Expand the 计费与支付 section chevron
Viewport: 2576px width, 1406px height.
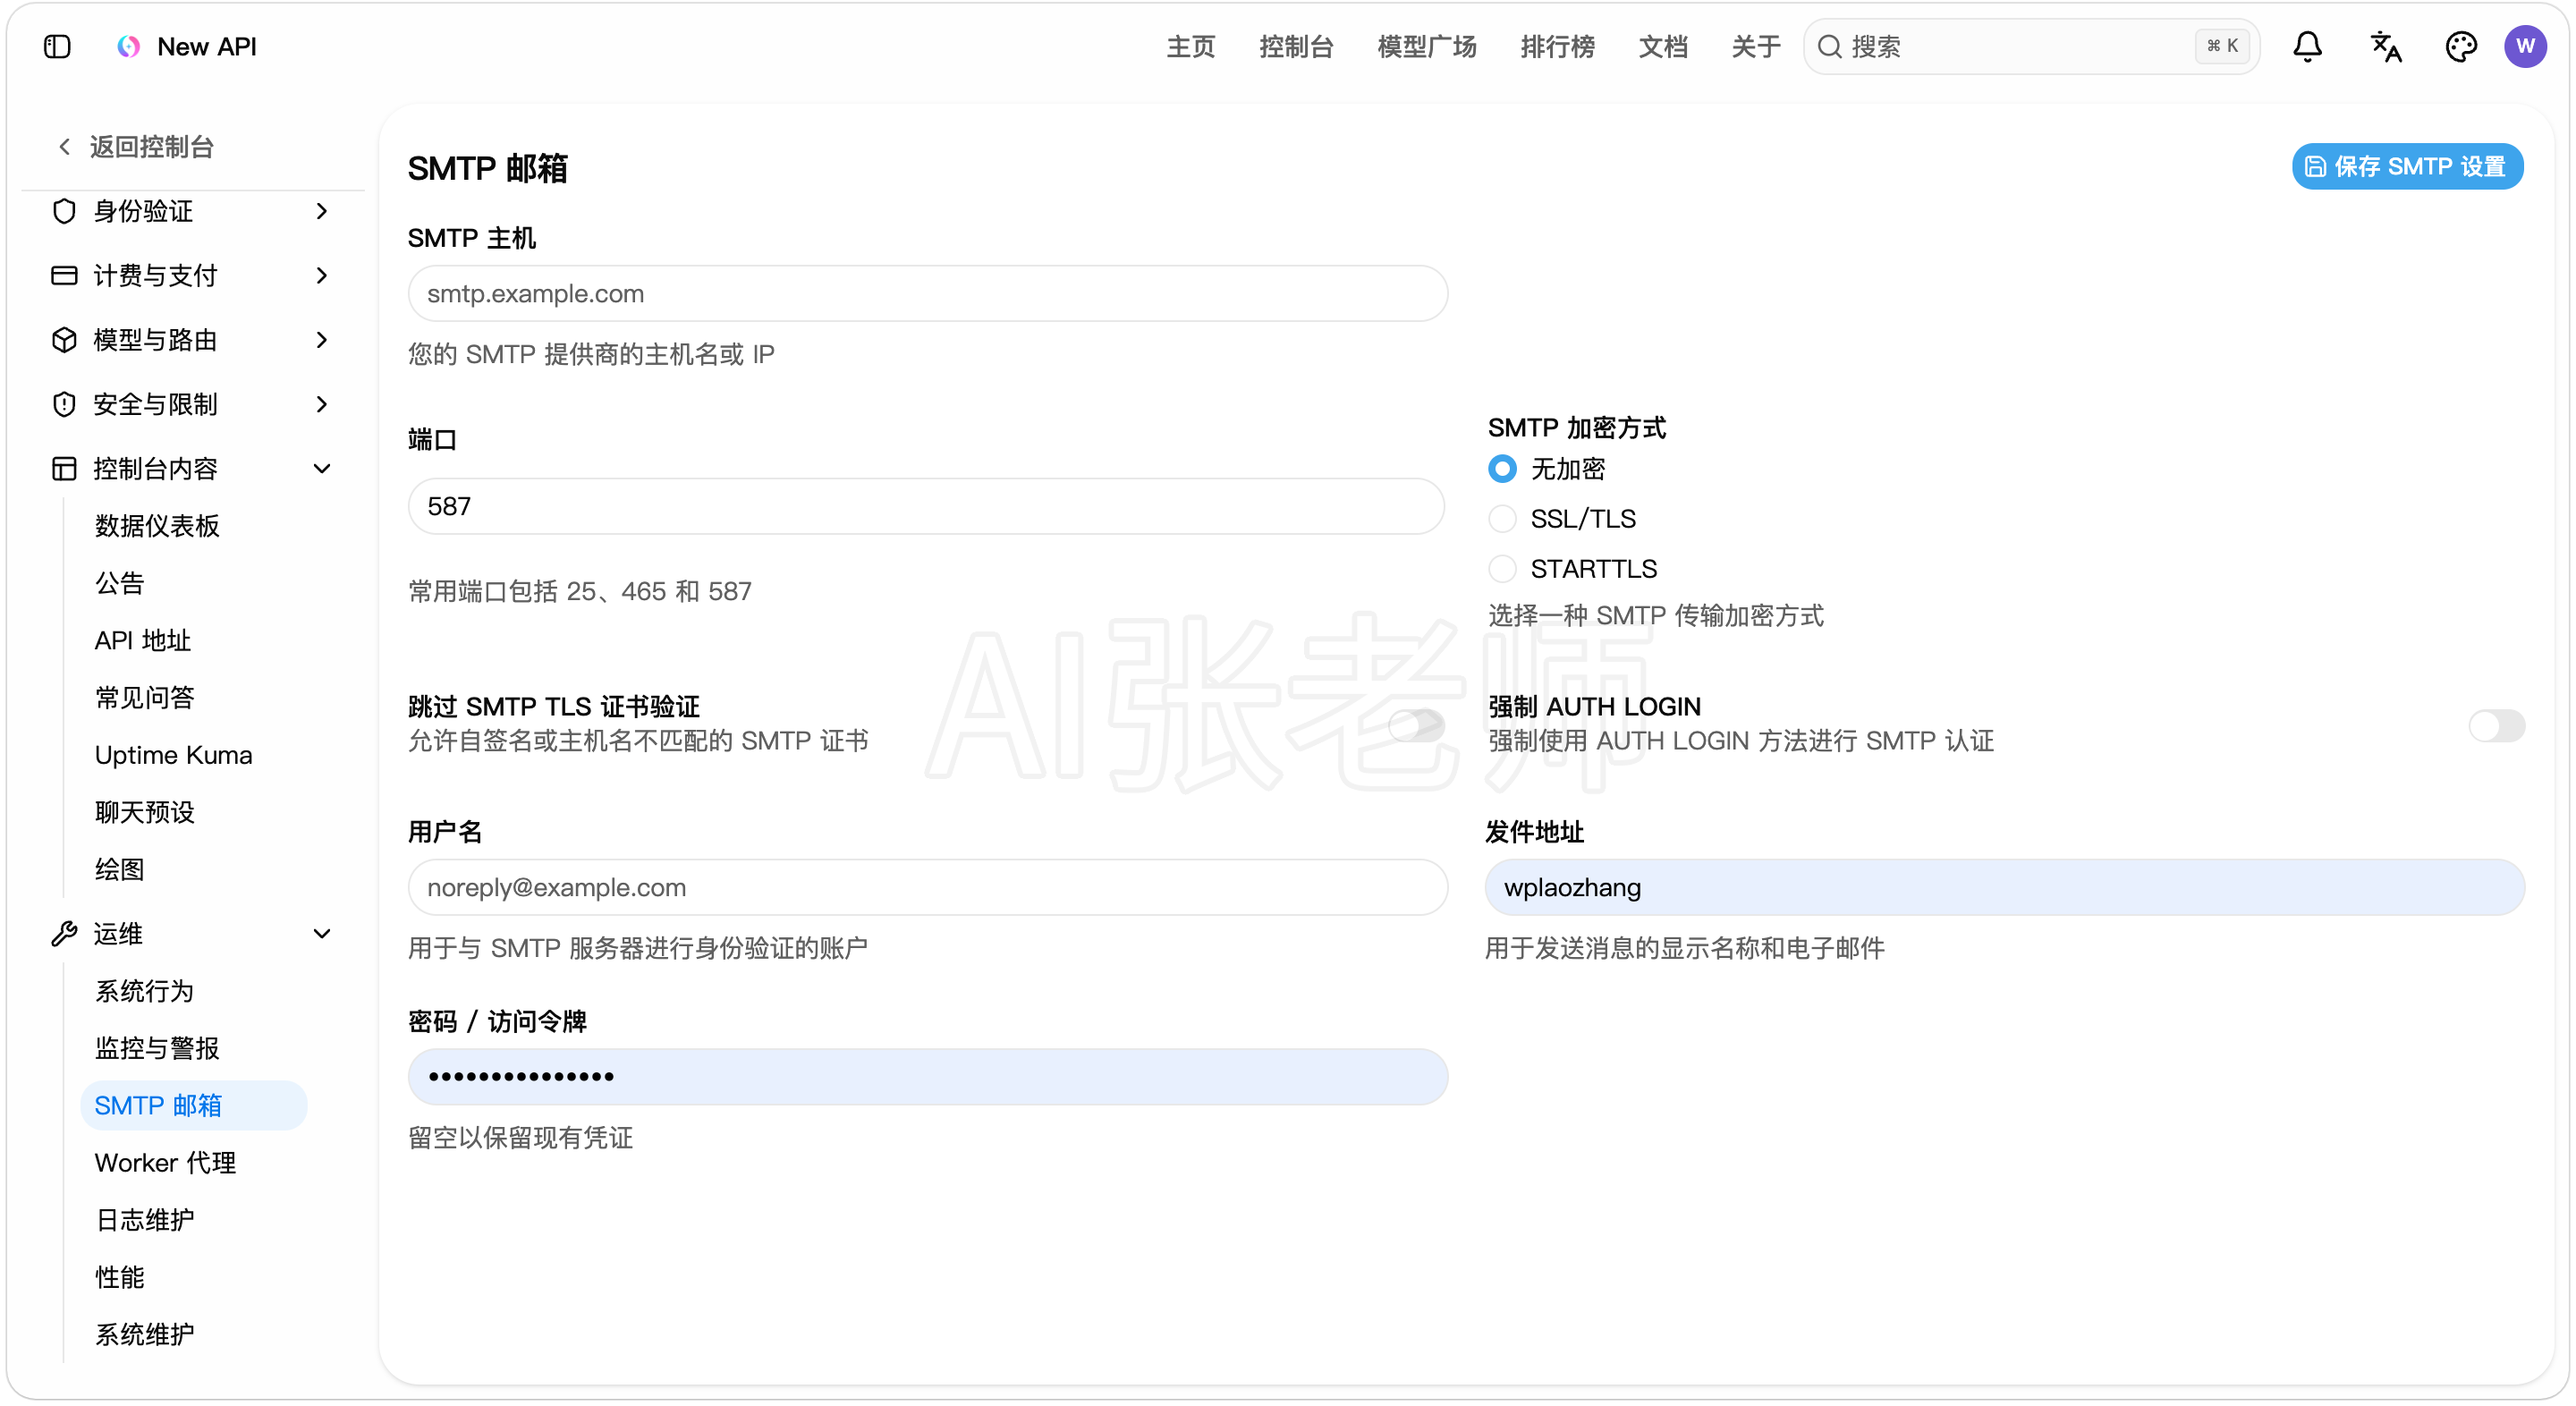point(321,275)
